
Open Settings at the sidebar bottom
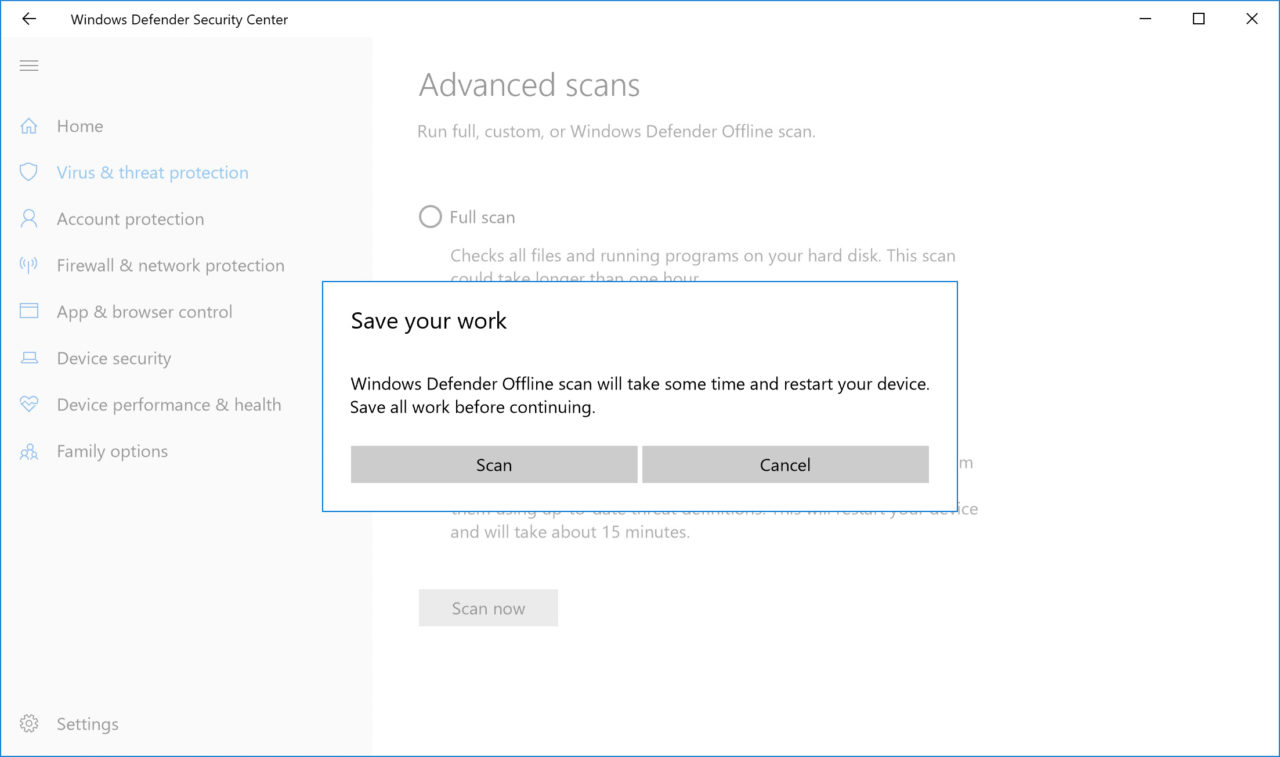[87, 724]
